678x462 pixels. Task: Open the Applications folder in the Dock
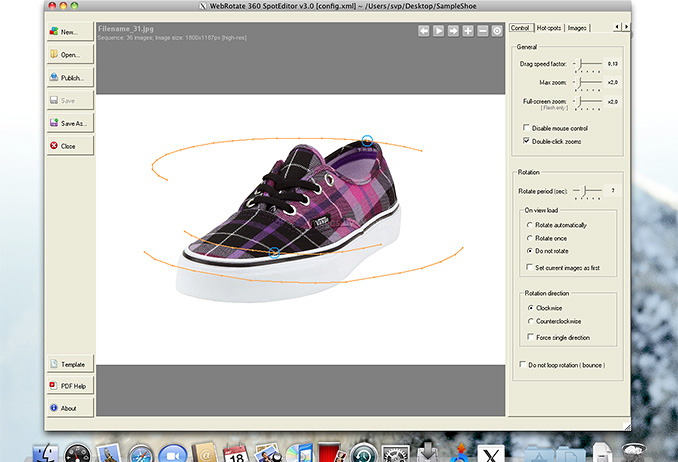(539, 454)
